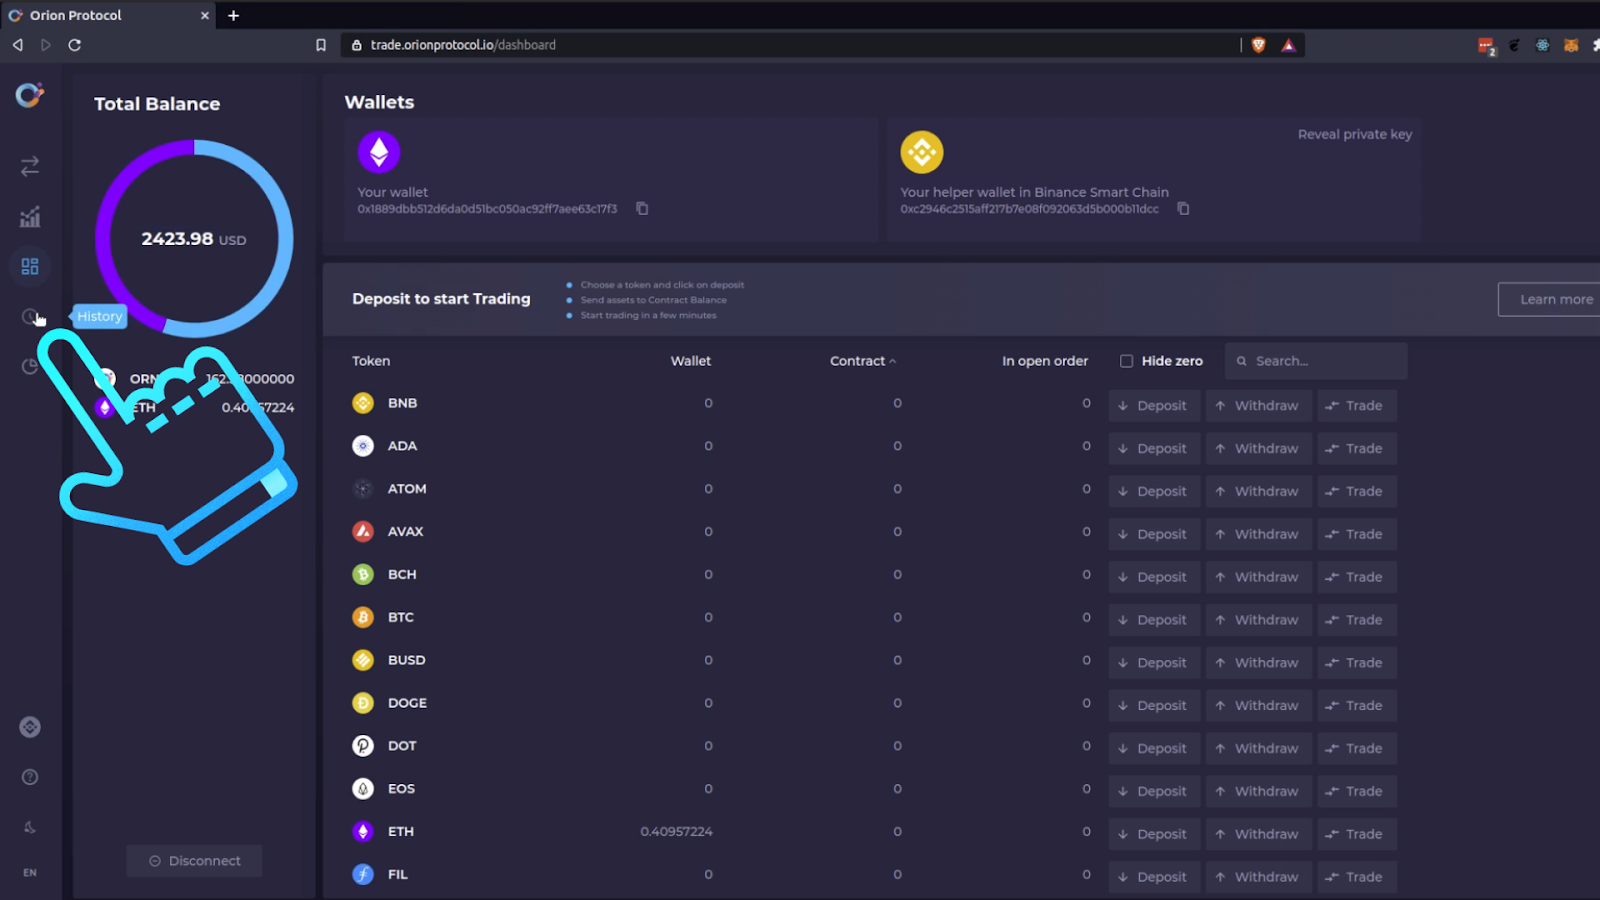Withdraw BTC
The width and height of the screenshot is (1600, 900).
pos(1258,620)
